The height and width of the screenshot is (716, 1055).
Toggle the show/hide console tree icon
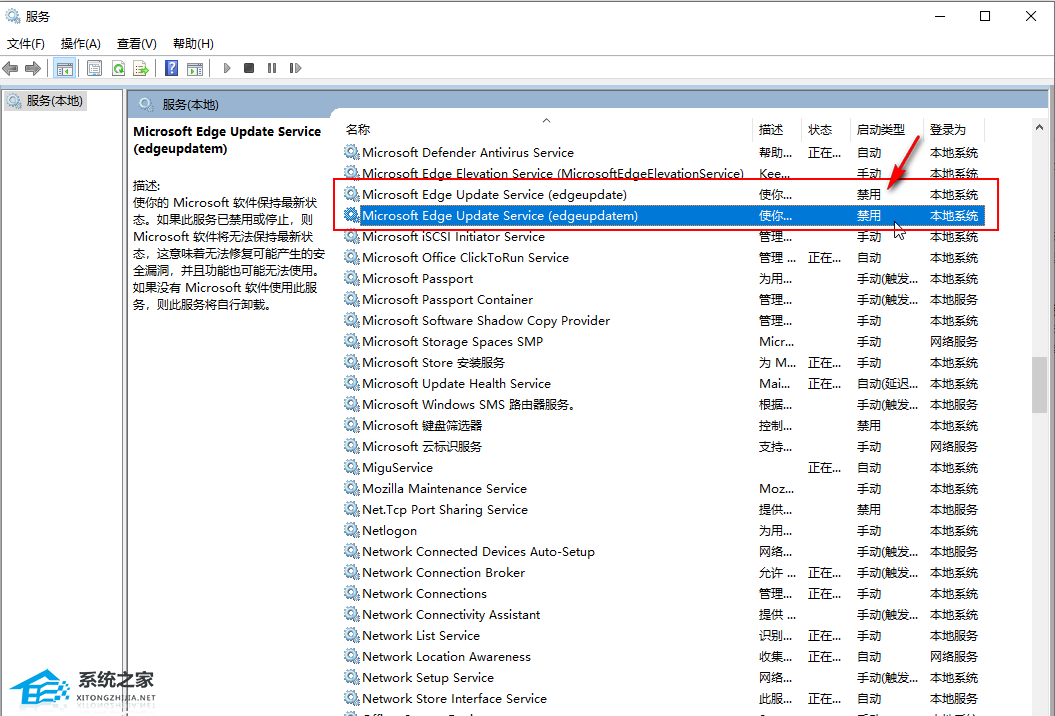click(65, 68)
